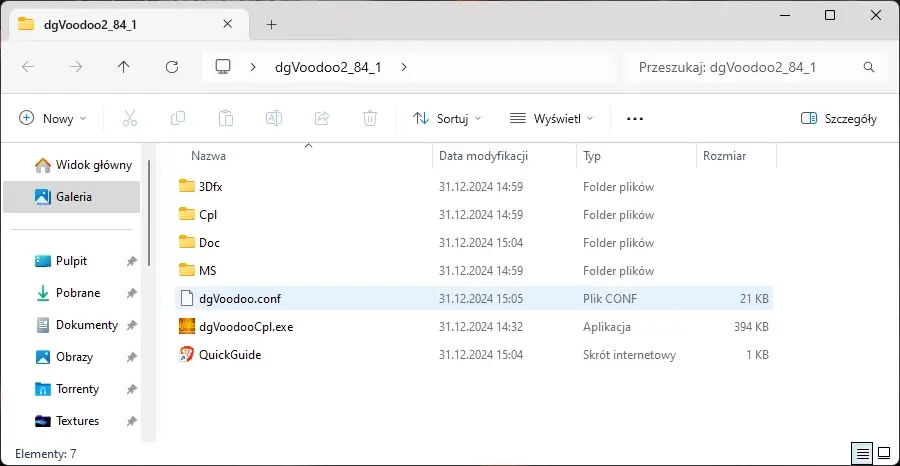Open the Cpl folder icon
Viewport: 900px width, 466px height.
187,215
